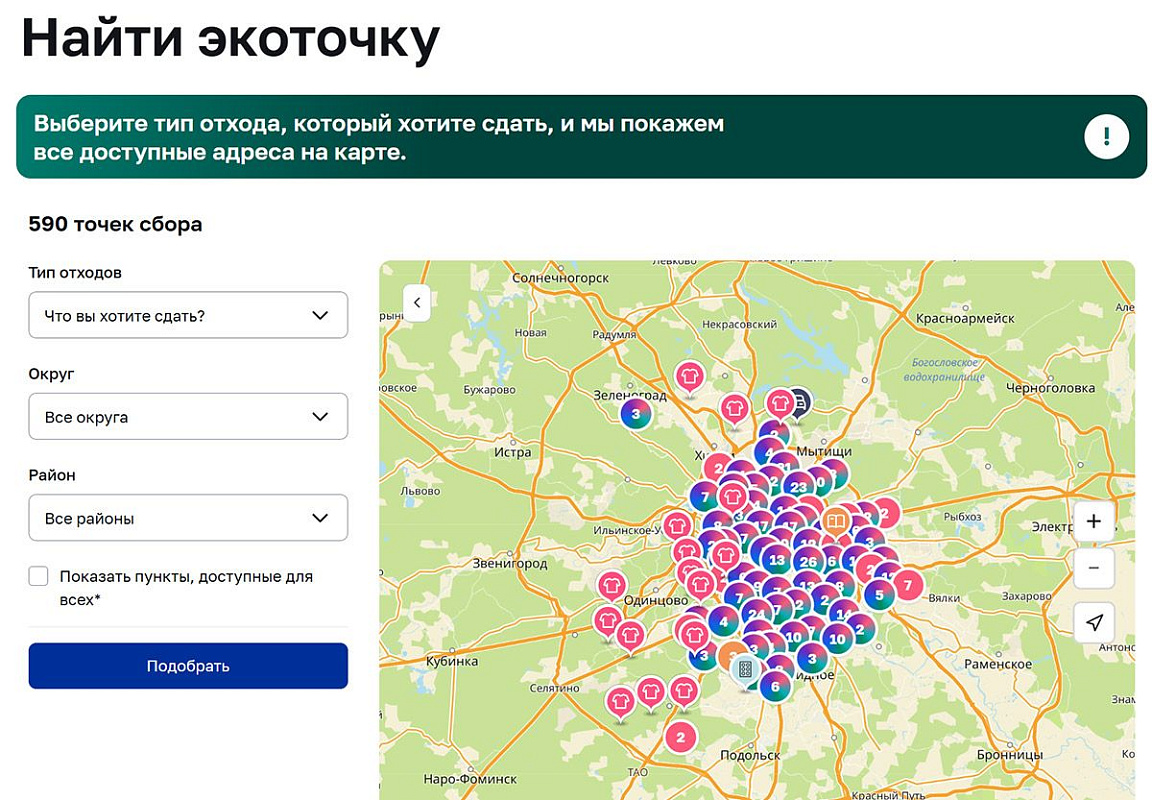Click the cluster marker 3 near Зеленоград
The width and height of the screenshot is (1152, 800).
coord(636,414)
